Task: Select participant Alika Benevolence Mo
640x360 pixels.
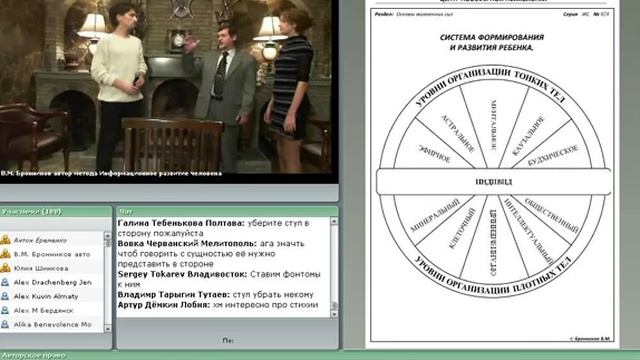Action: point(52,324)
